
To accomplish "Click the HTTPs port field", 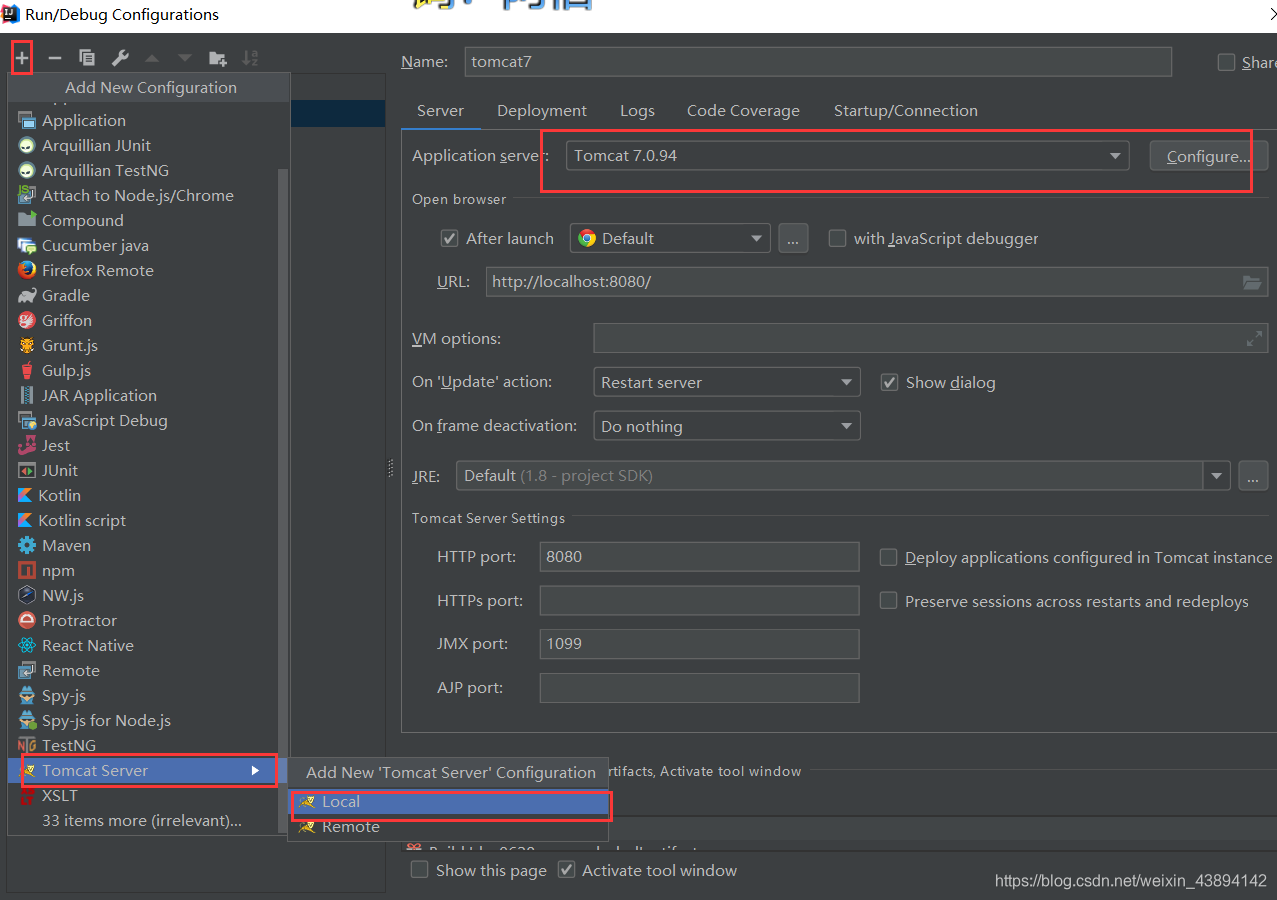I will click(x=699, y=600).
